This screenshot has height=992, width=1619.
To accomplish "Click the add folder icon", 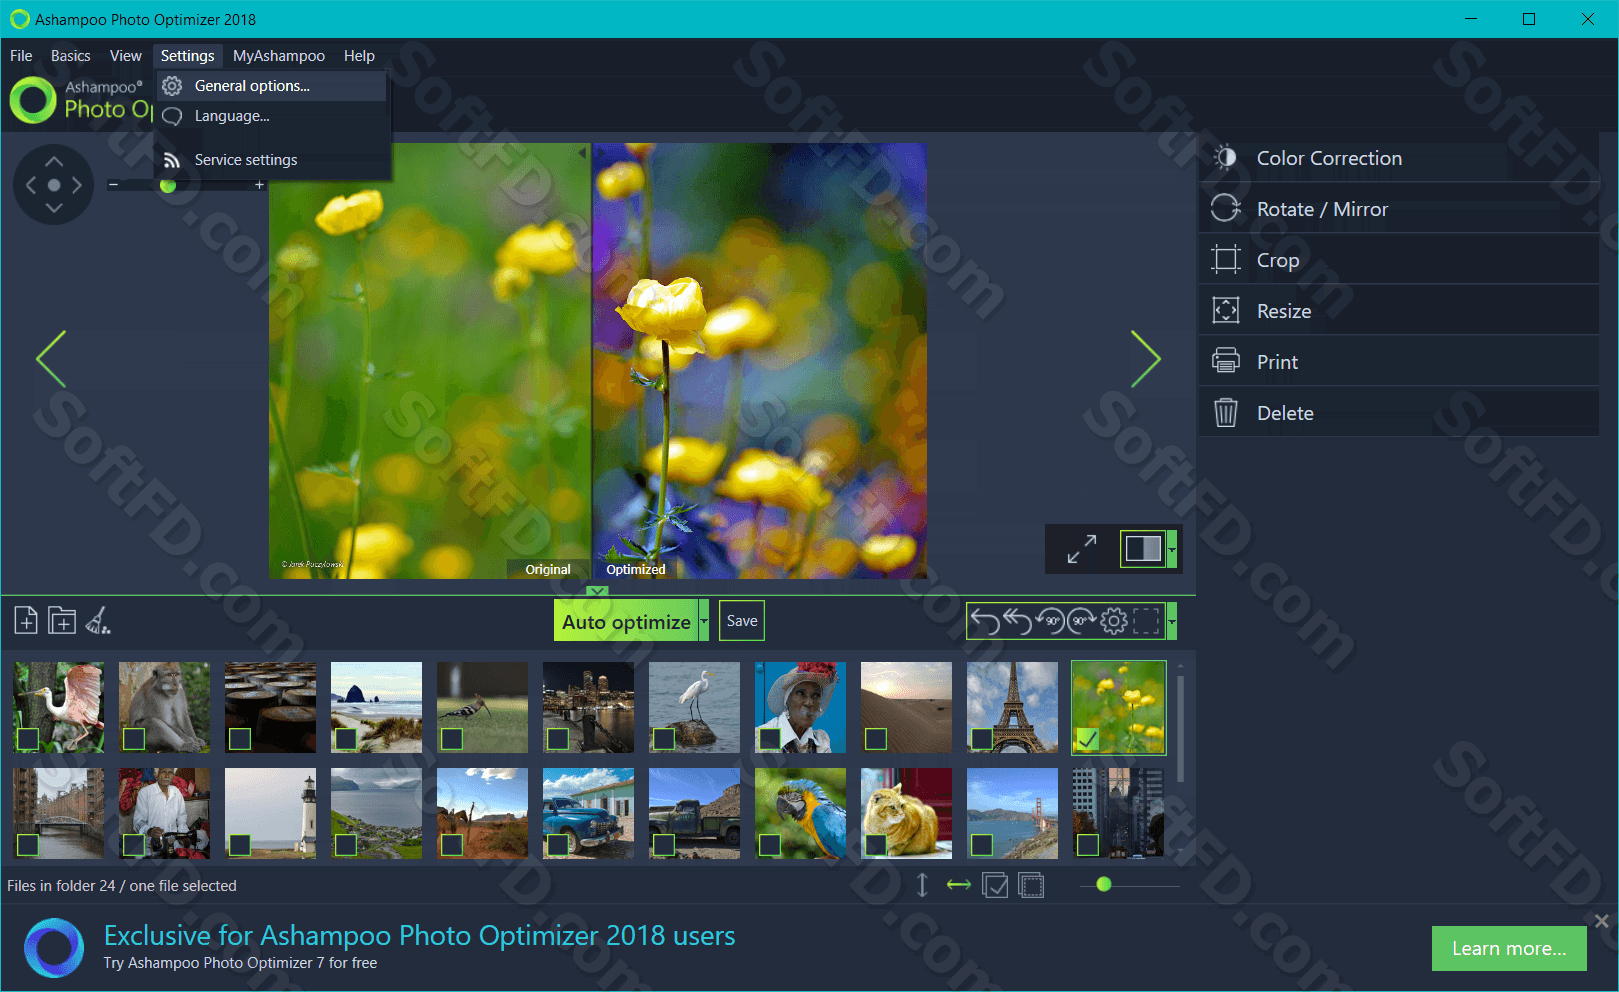I will 62,621.
